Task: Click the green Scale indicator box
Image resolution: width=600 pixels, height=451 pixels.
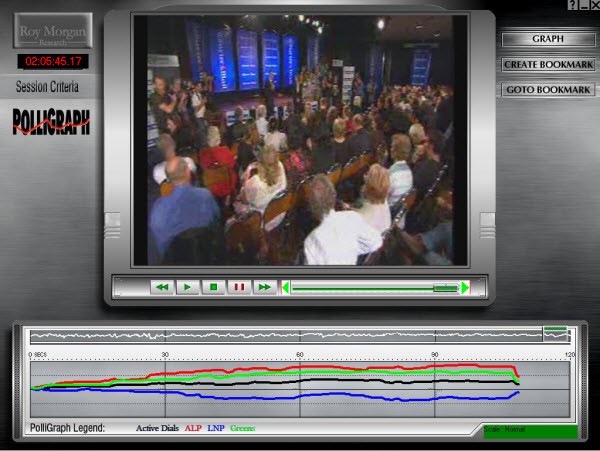Action: 529,431
